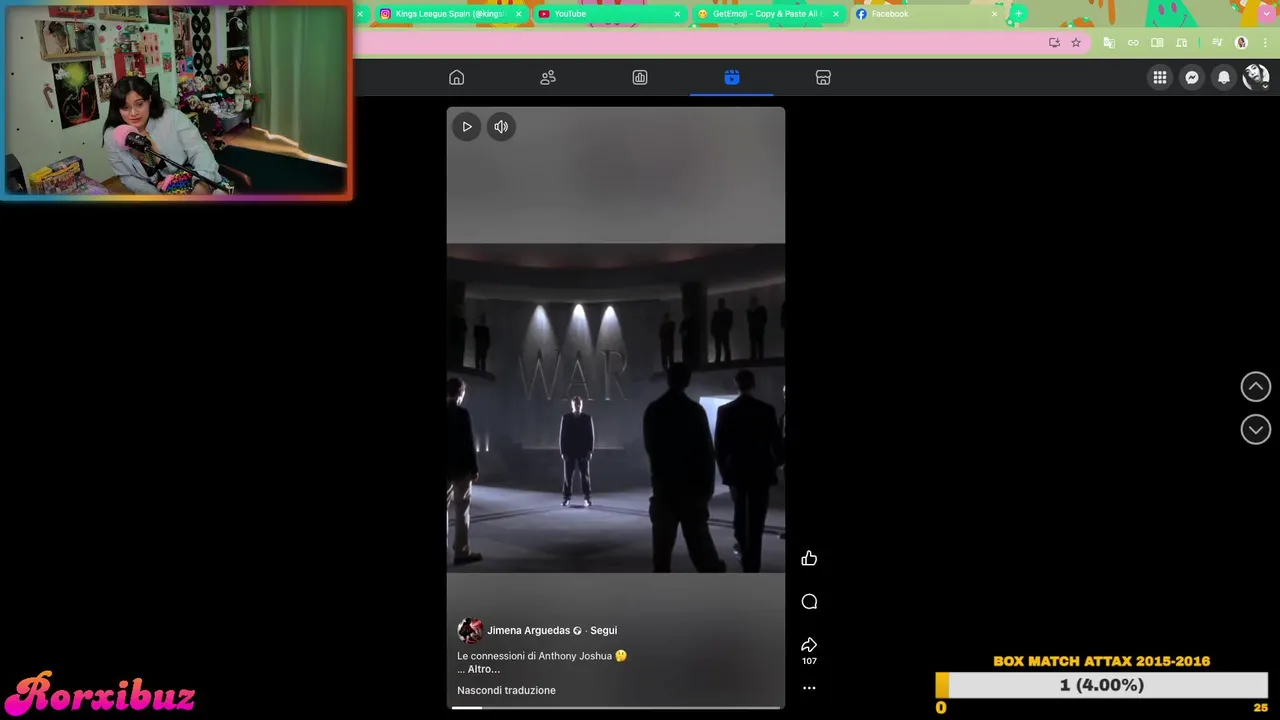Click Nascondi traduzione link
This screenshot has width=1280, height=720.
(x=506, y=691)
